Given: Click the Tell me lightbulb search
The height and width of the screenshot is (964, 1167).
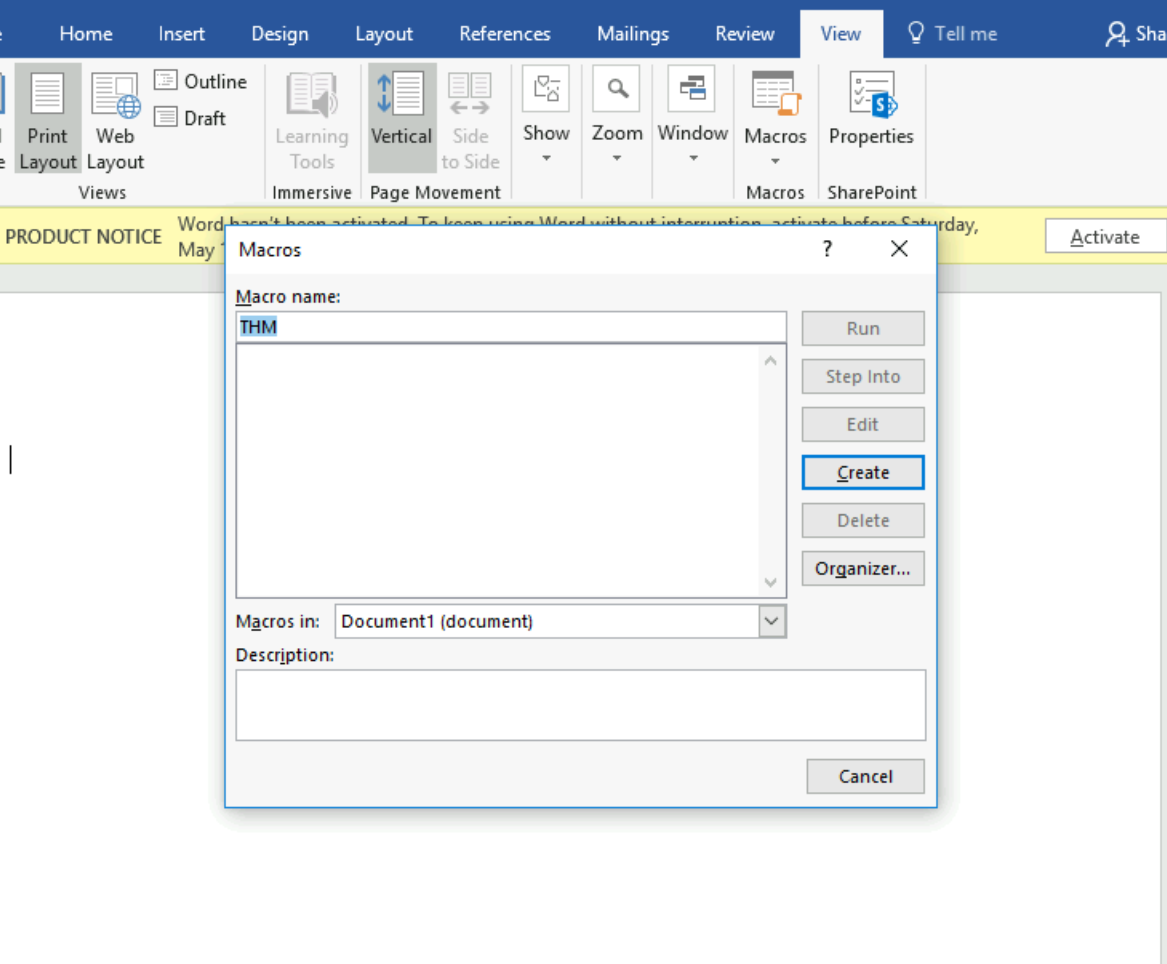Looking at the screenshot, I should click(952, 33).
